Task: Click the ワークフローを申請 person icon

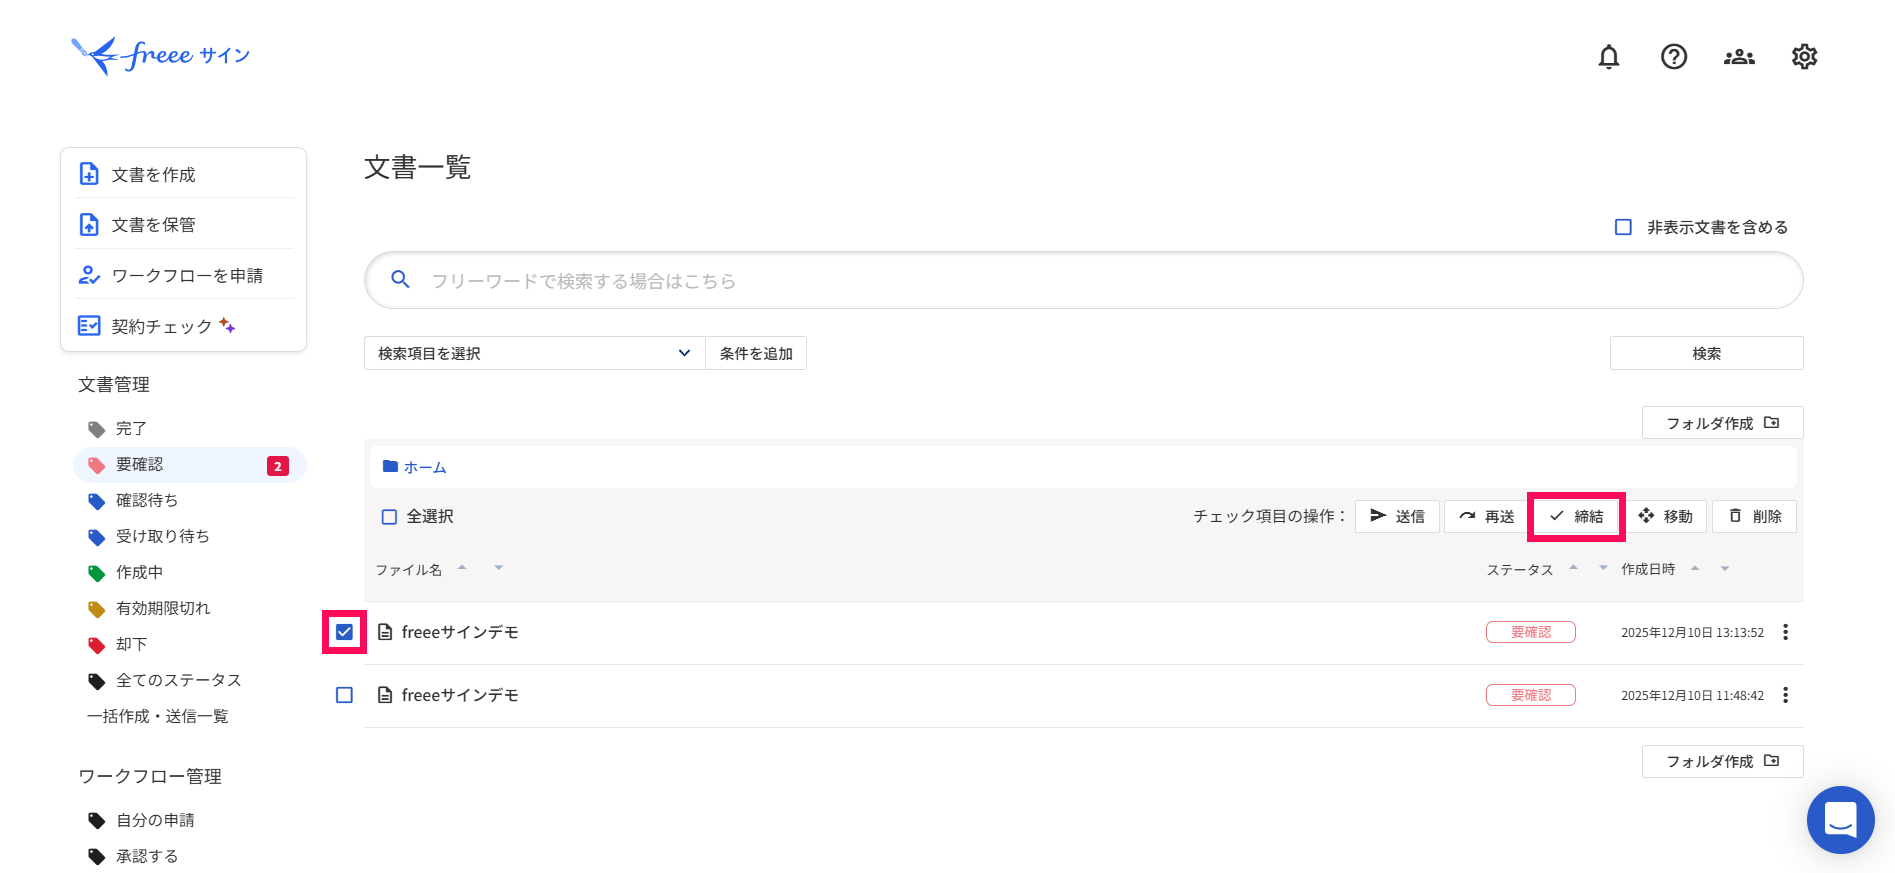Action: [x=89, y=275]
